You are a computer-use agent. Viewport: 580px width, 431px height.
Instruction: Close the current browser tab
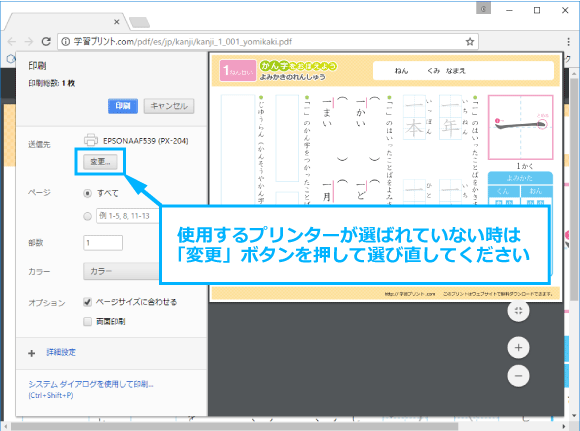[117, 22]
